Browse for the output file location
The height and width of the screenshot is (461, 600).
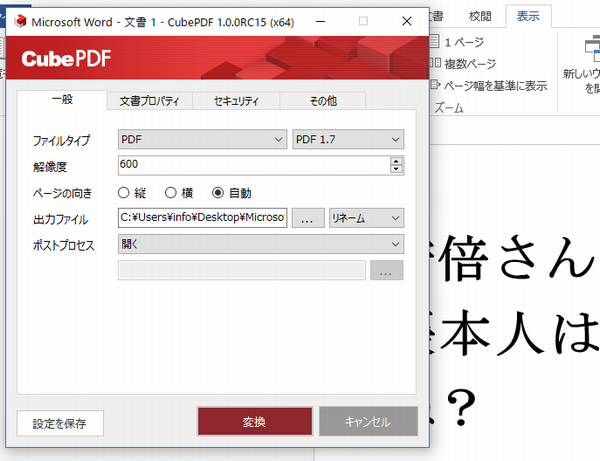click(308, 218)
